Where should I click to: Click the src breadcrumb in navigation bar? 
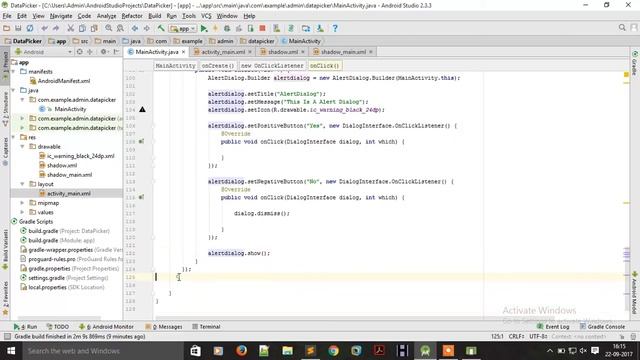[80, 41]
